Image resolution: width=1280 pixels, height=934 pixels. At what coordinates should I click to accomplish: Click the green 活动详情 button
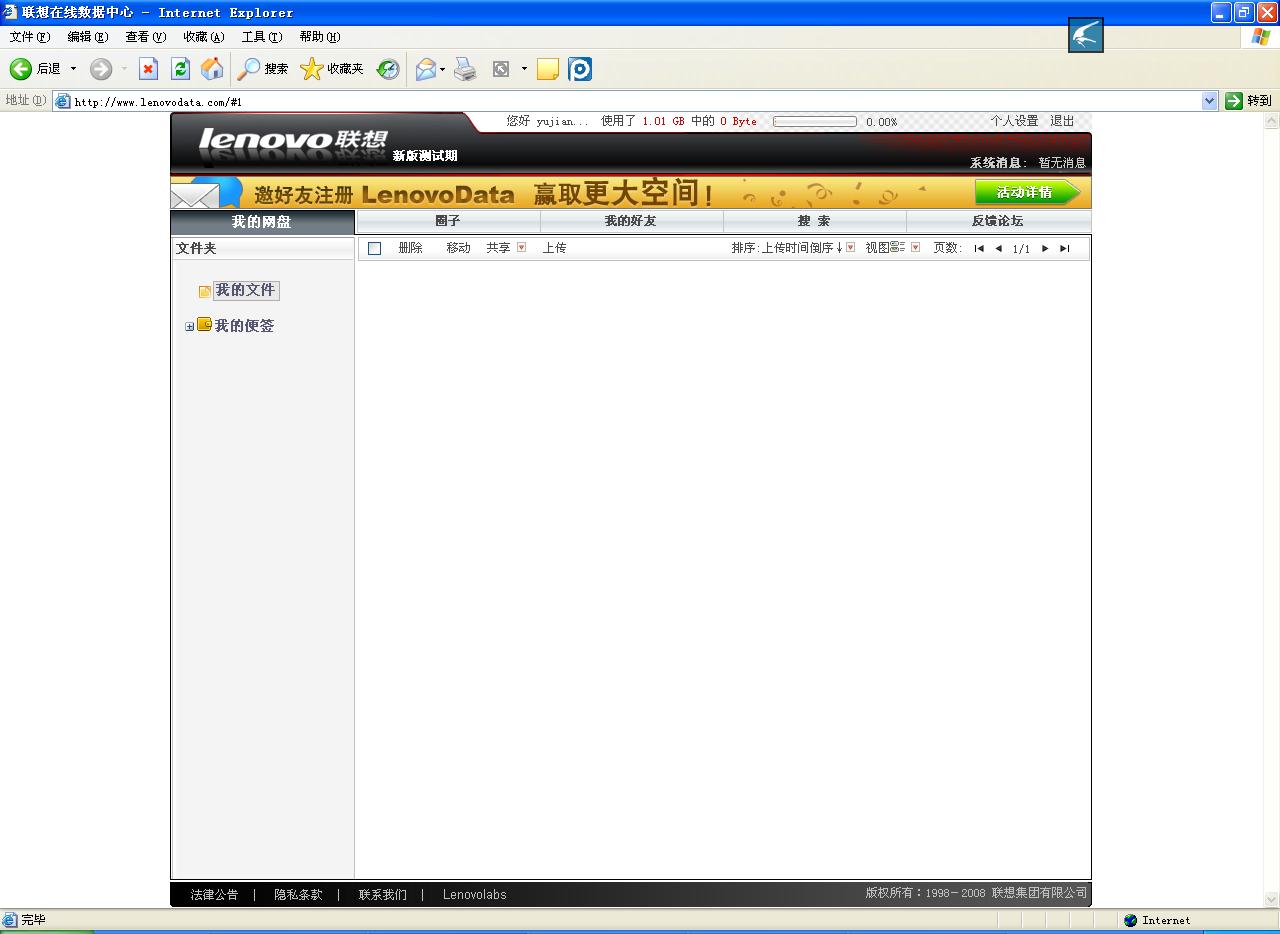pos(1028,192)
